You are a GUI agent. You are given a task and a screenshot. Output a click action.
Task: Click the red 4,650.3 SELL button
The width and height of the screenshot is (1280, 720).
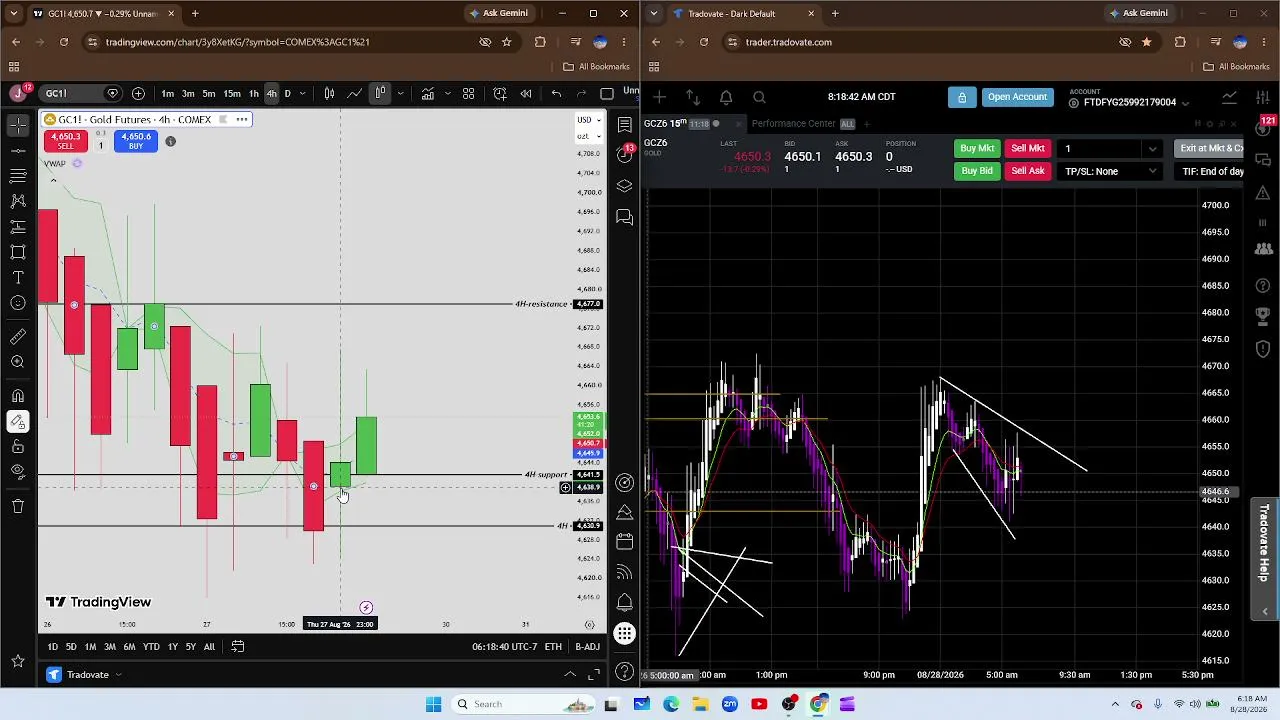coord(66,141)
